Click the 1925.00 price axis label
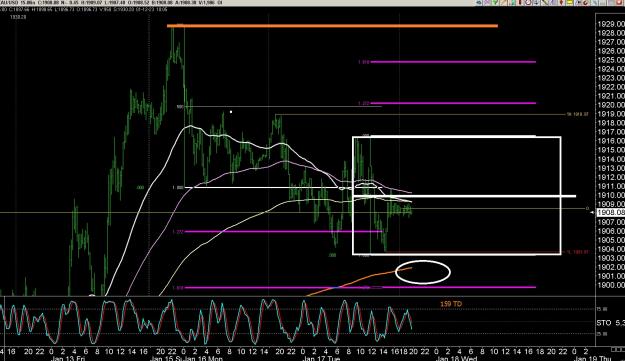 coord(611,60)
